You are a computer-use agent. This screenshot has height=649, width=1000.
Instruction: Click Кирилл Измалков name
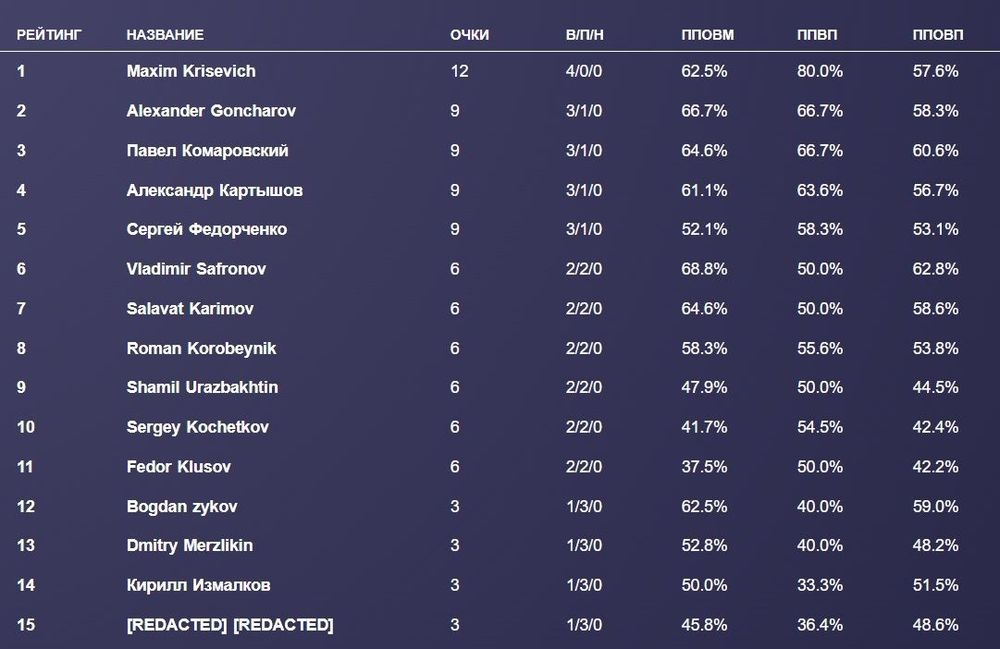point(198,586)
